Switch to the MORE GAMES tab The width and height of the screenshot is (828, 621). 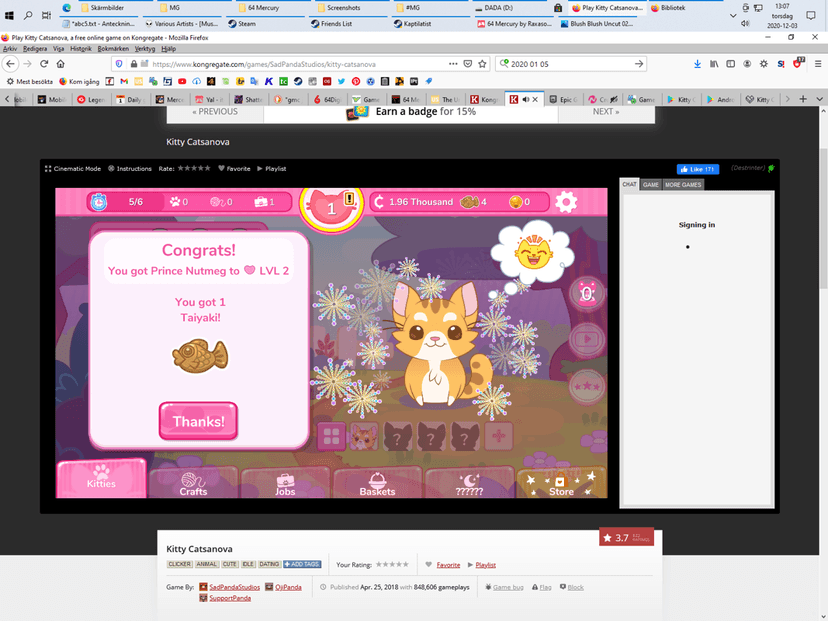click(683, 184)
